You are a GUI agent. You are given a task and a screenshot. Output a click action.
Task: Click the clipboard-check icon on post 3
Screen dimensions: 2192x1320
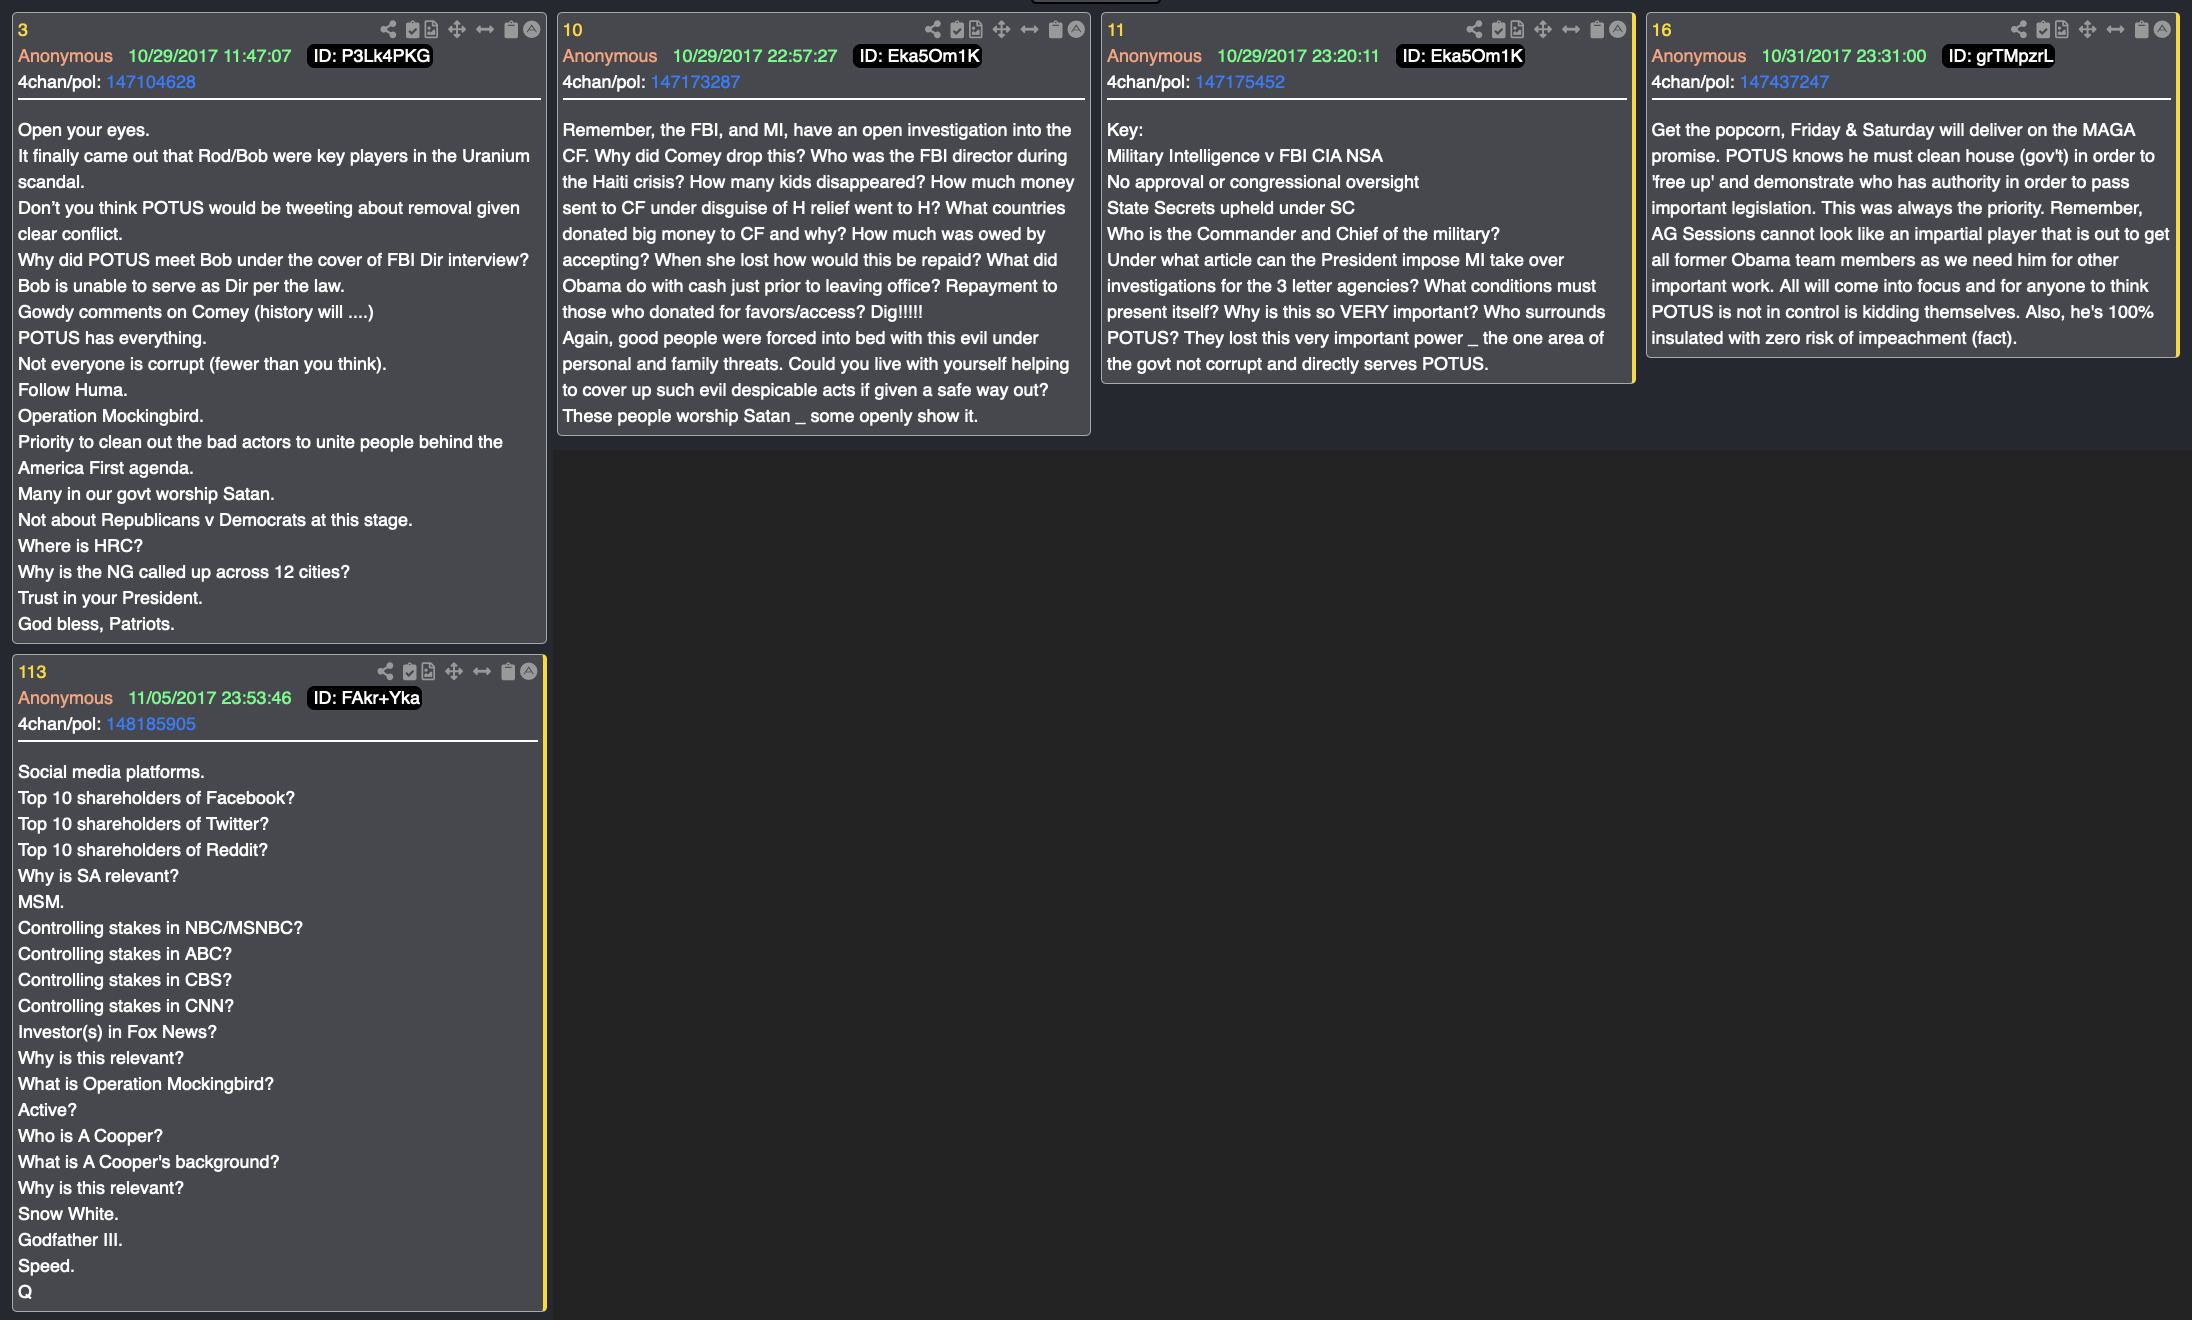click(412, 30)
